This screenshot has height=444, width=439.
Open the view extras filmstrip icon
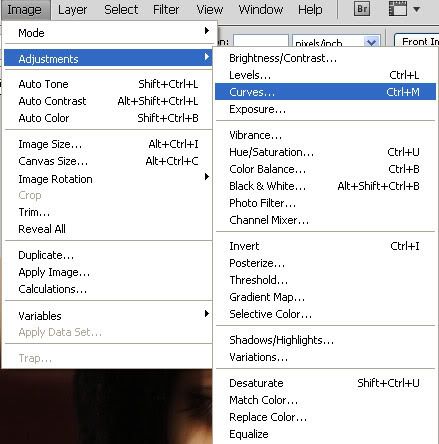[x=398, y=9]
